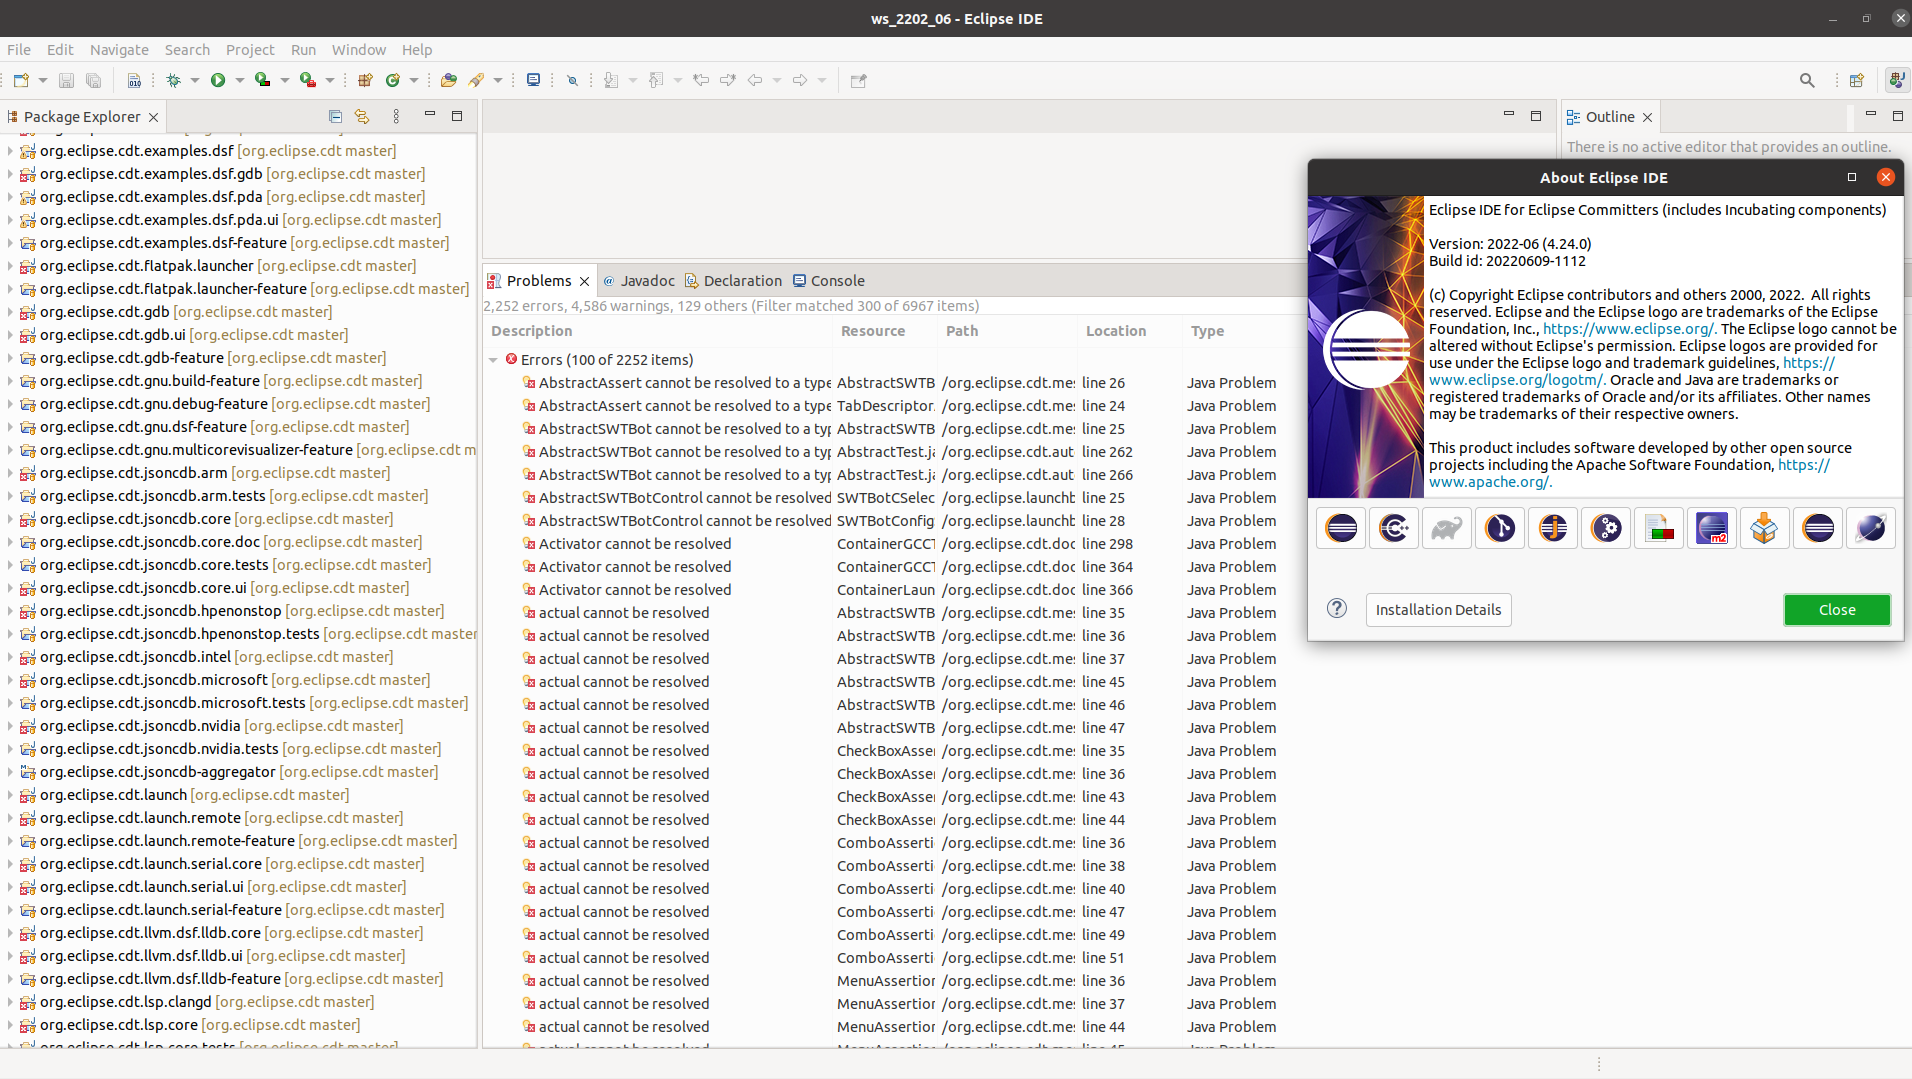This screenshot has width=1912, height=1079.
Task: Open the File menu
Action: [19, 50]
